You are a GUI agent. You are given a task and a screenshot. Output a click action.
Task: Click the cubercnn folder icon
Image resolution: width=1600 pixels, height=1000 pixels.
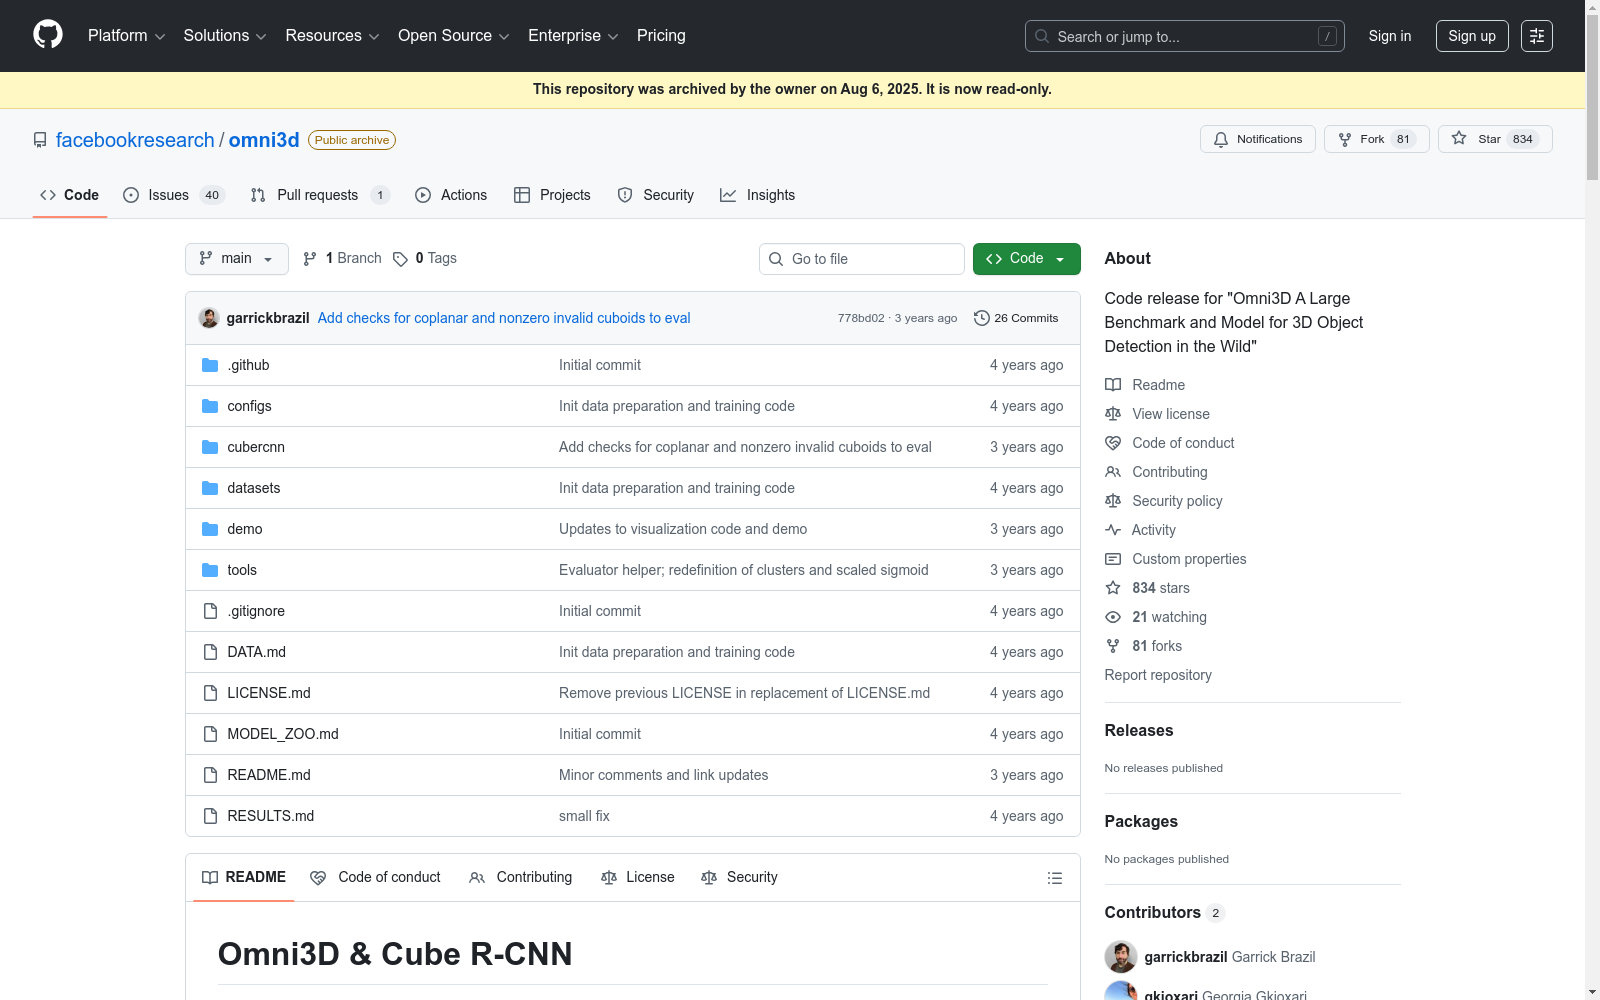coord(210,447)
